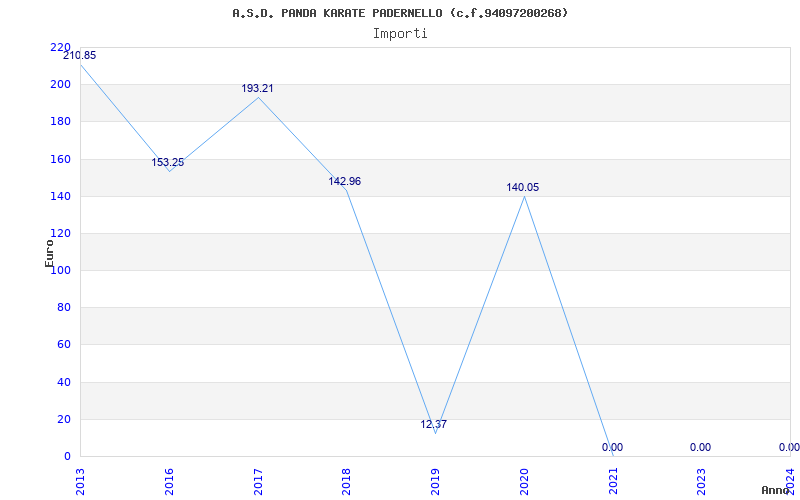Viewport: 800px width, 500px height.
Task: Click the 2021 x-axis label
Action: click(x=613, y=482)
